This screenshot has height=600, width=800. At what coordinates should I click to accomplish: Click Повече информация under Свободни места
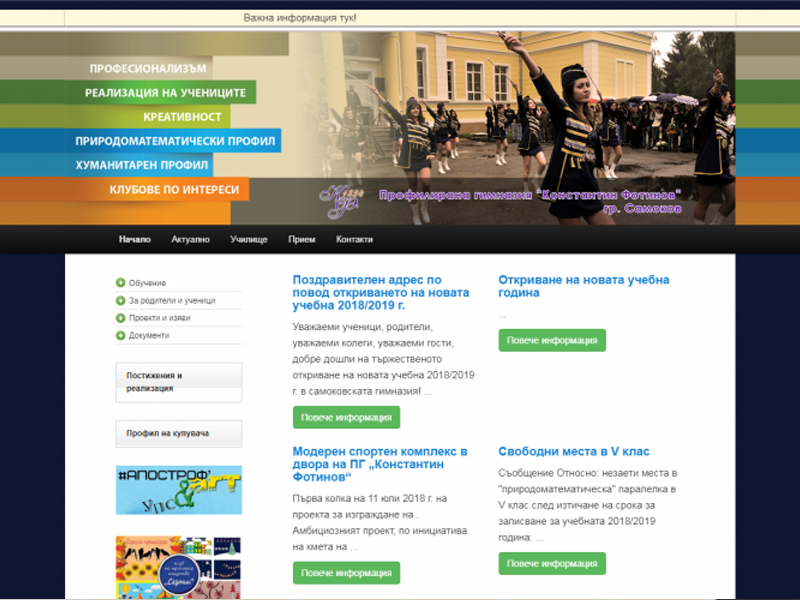(552, 563)
